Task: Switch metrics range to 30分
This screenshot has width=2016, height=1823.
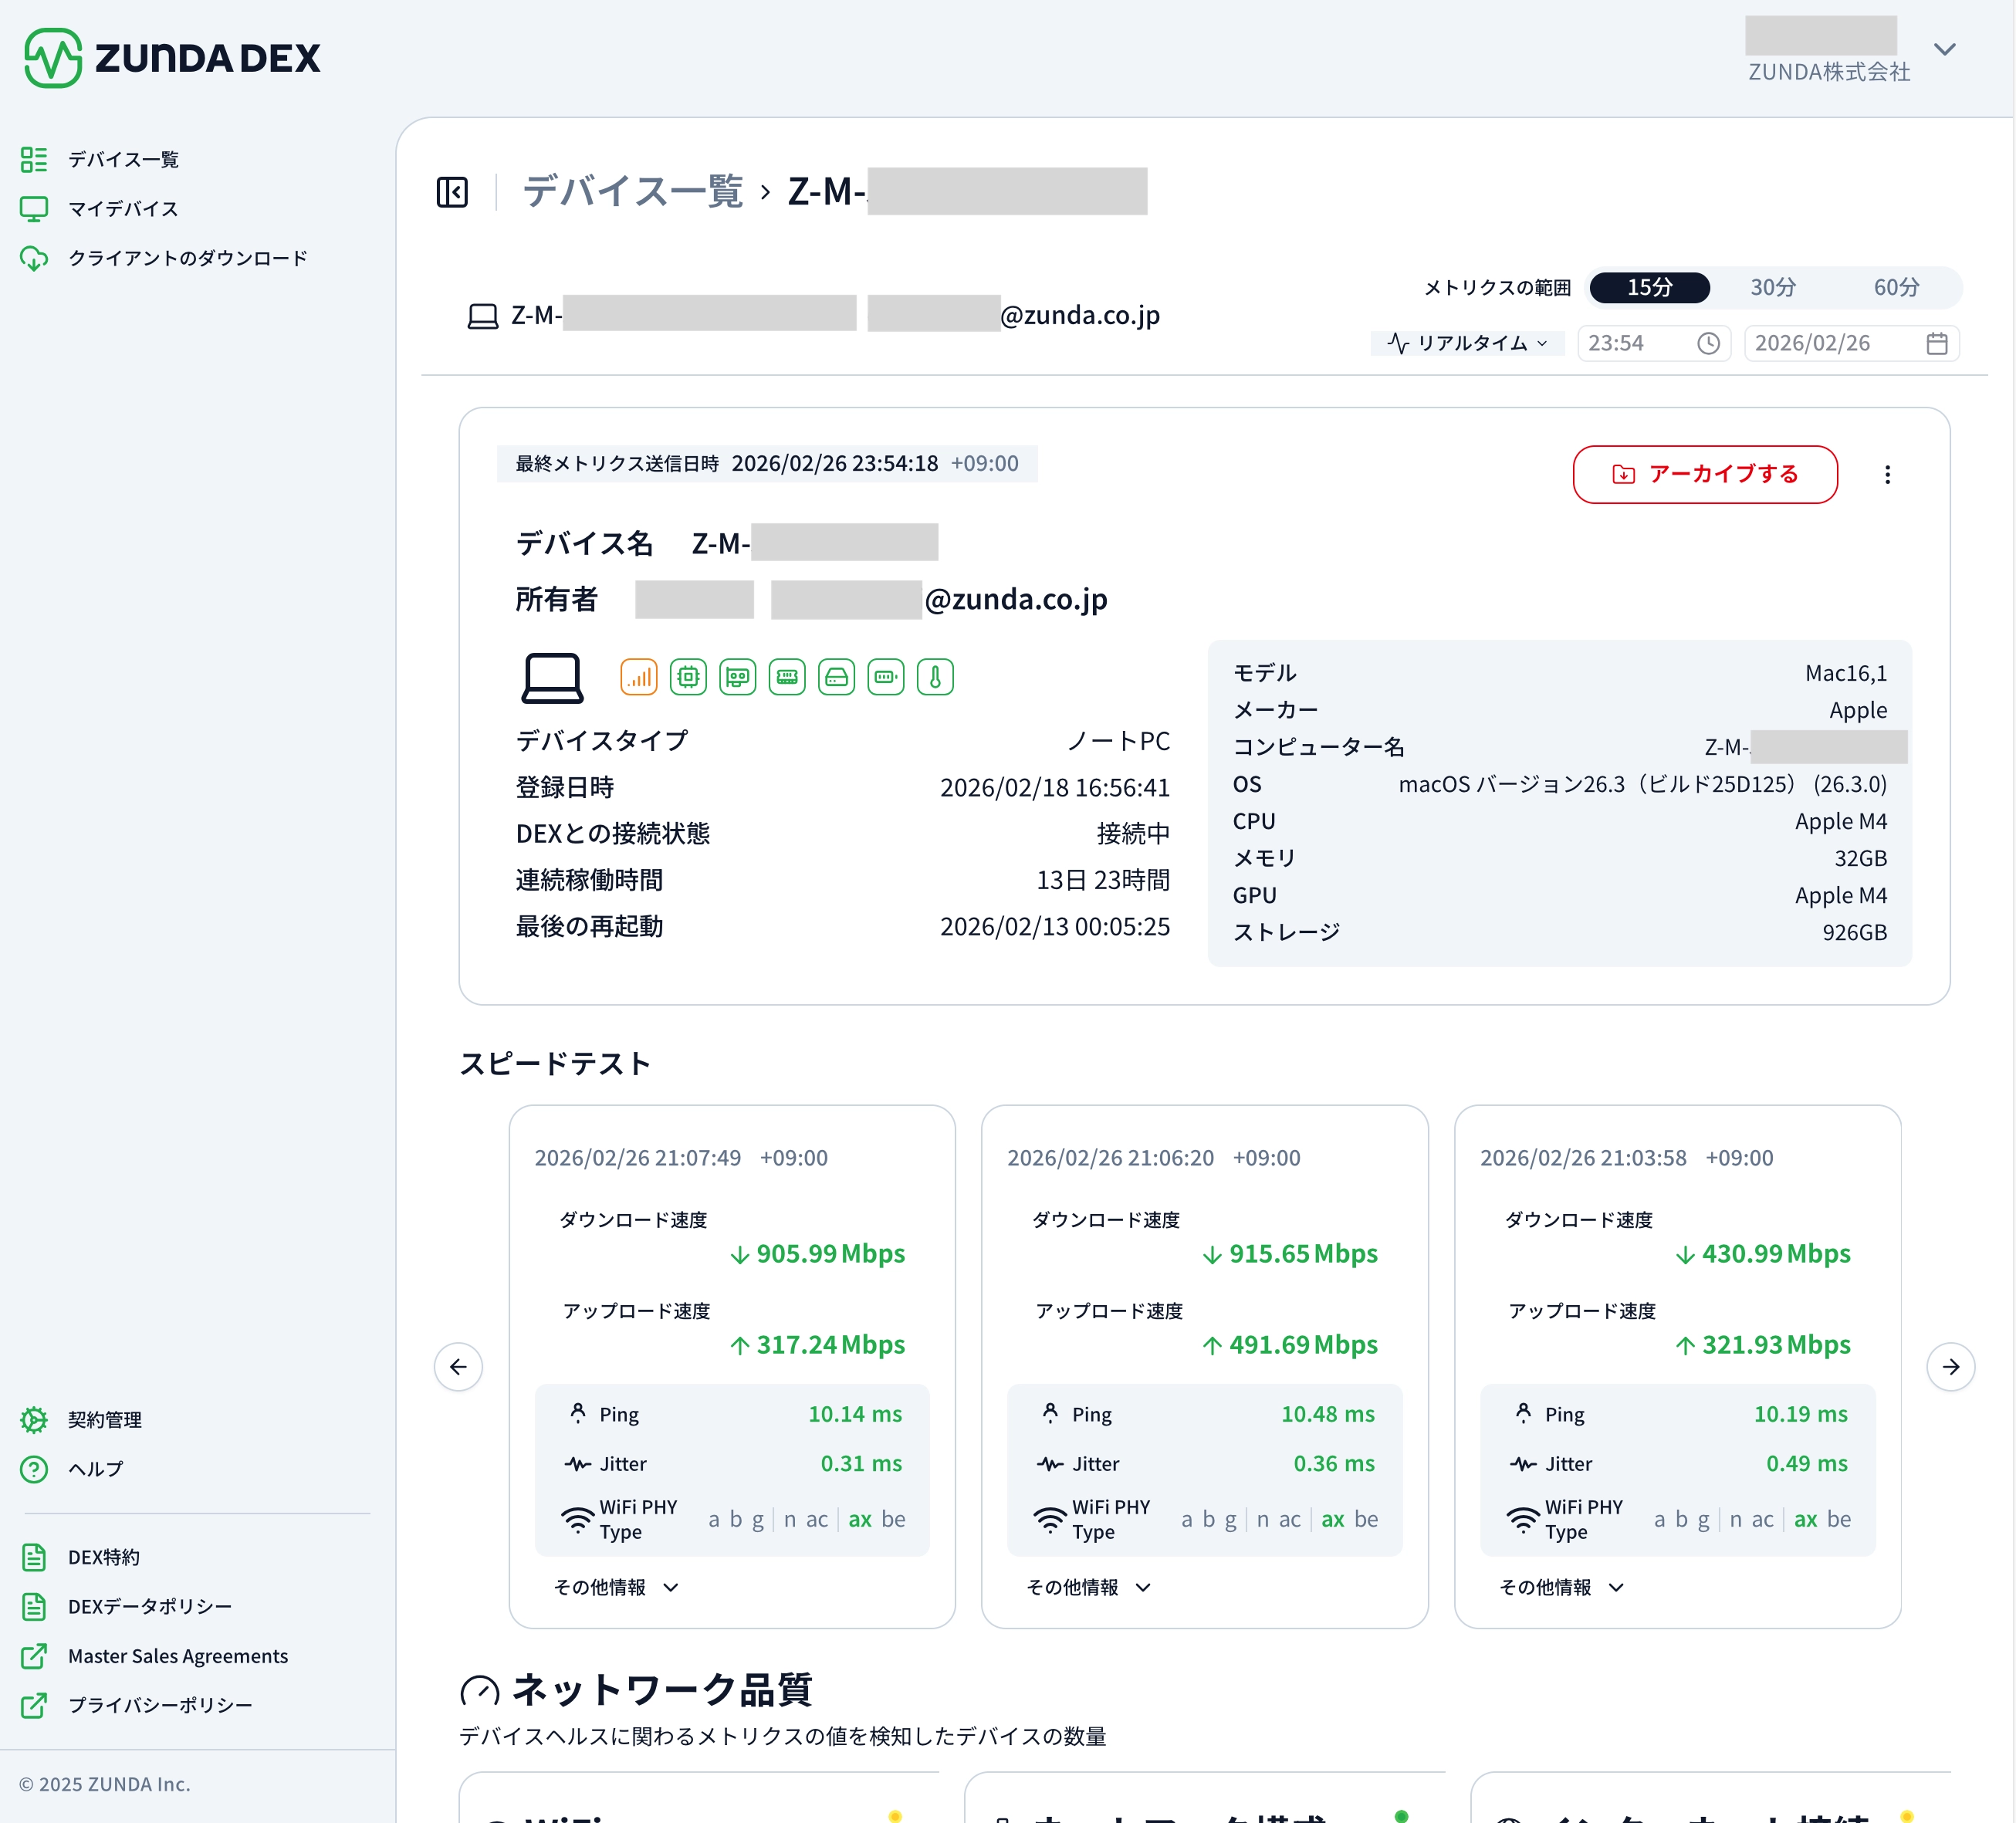Action: (1772, 288)
